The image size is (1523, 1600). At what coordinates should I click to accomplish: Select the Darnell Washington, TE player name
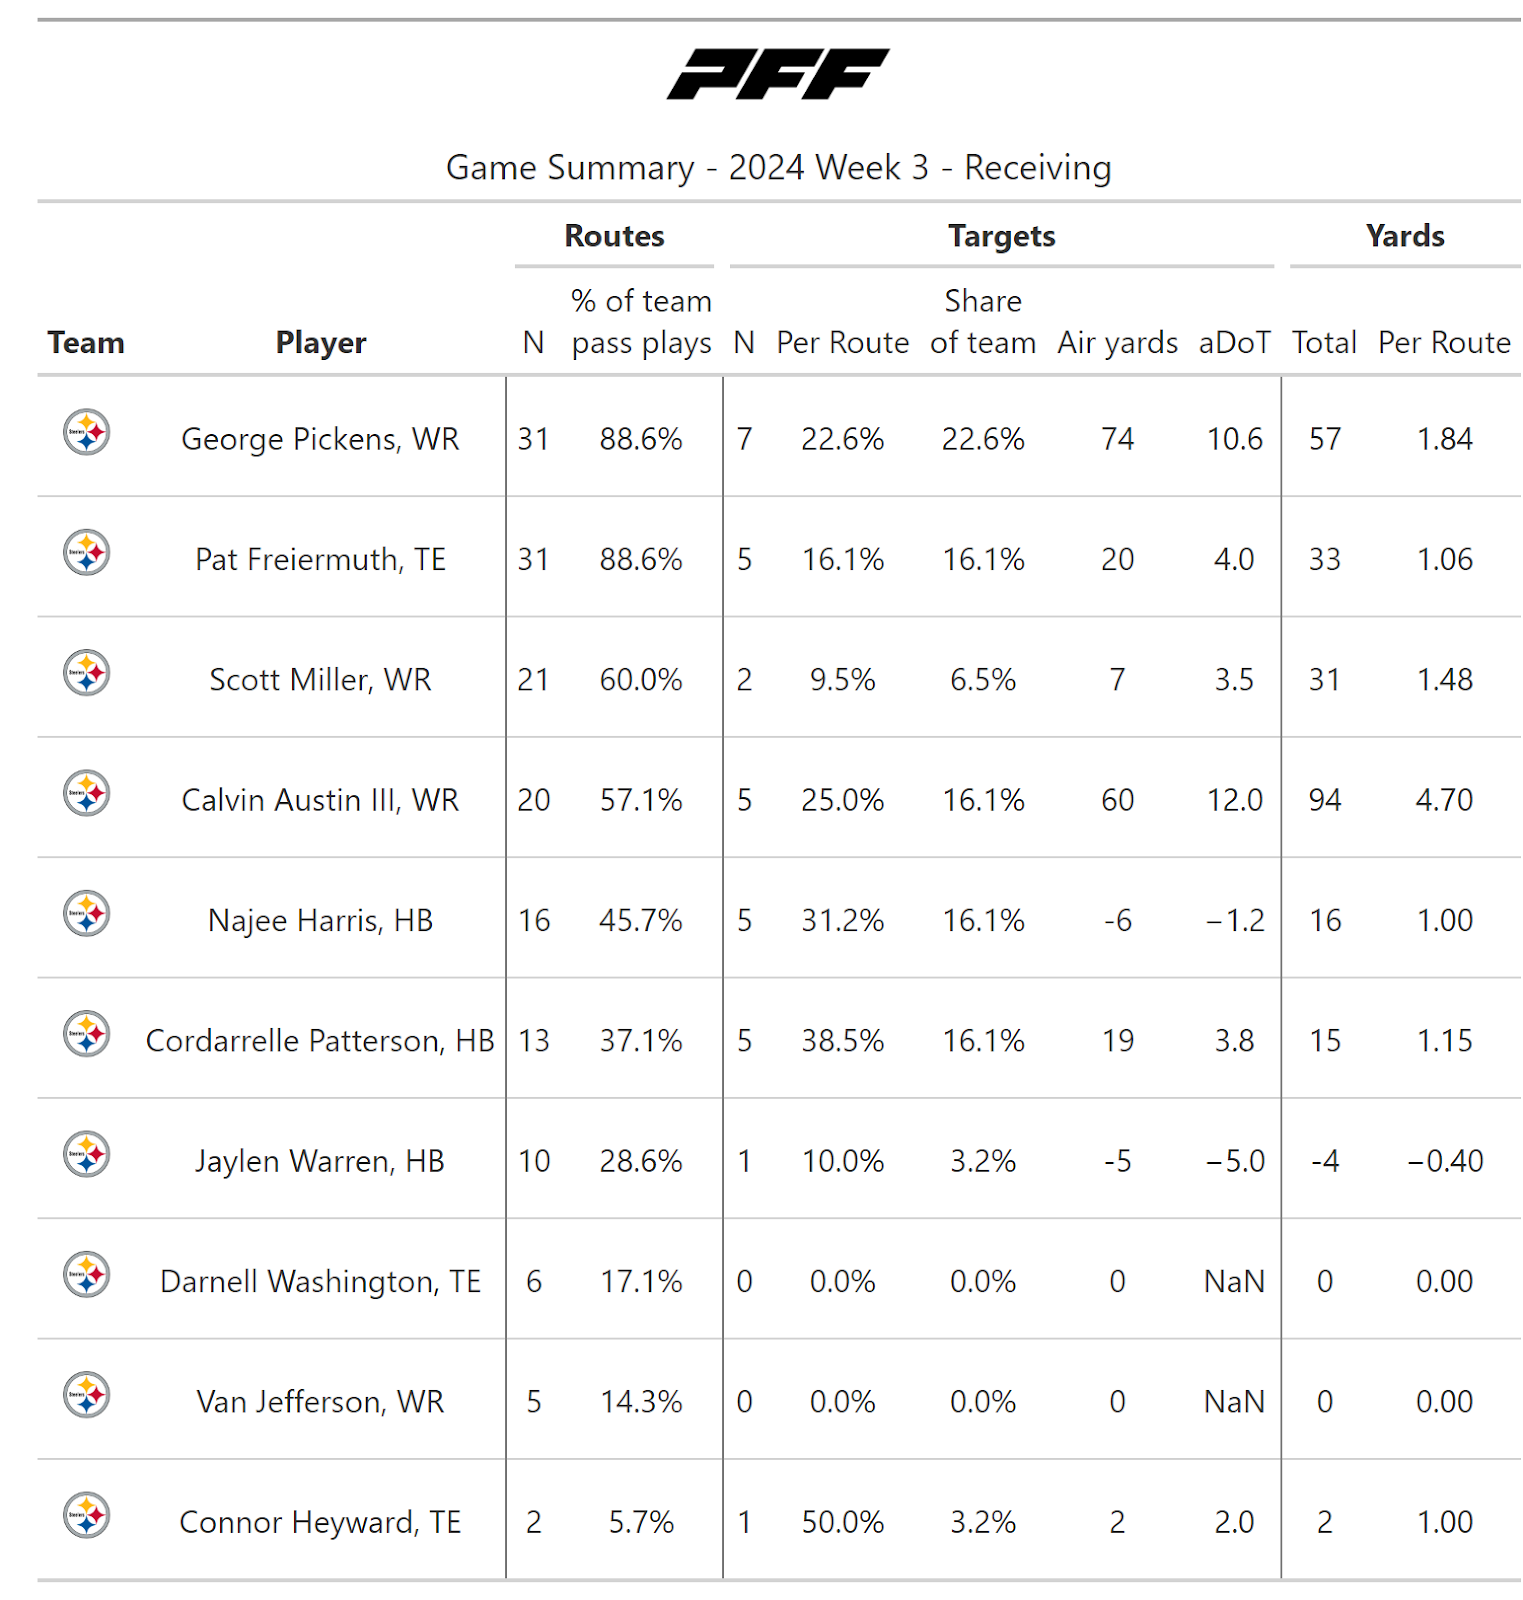click(x=320, y=1282)
